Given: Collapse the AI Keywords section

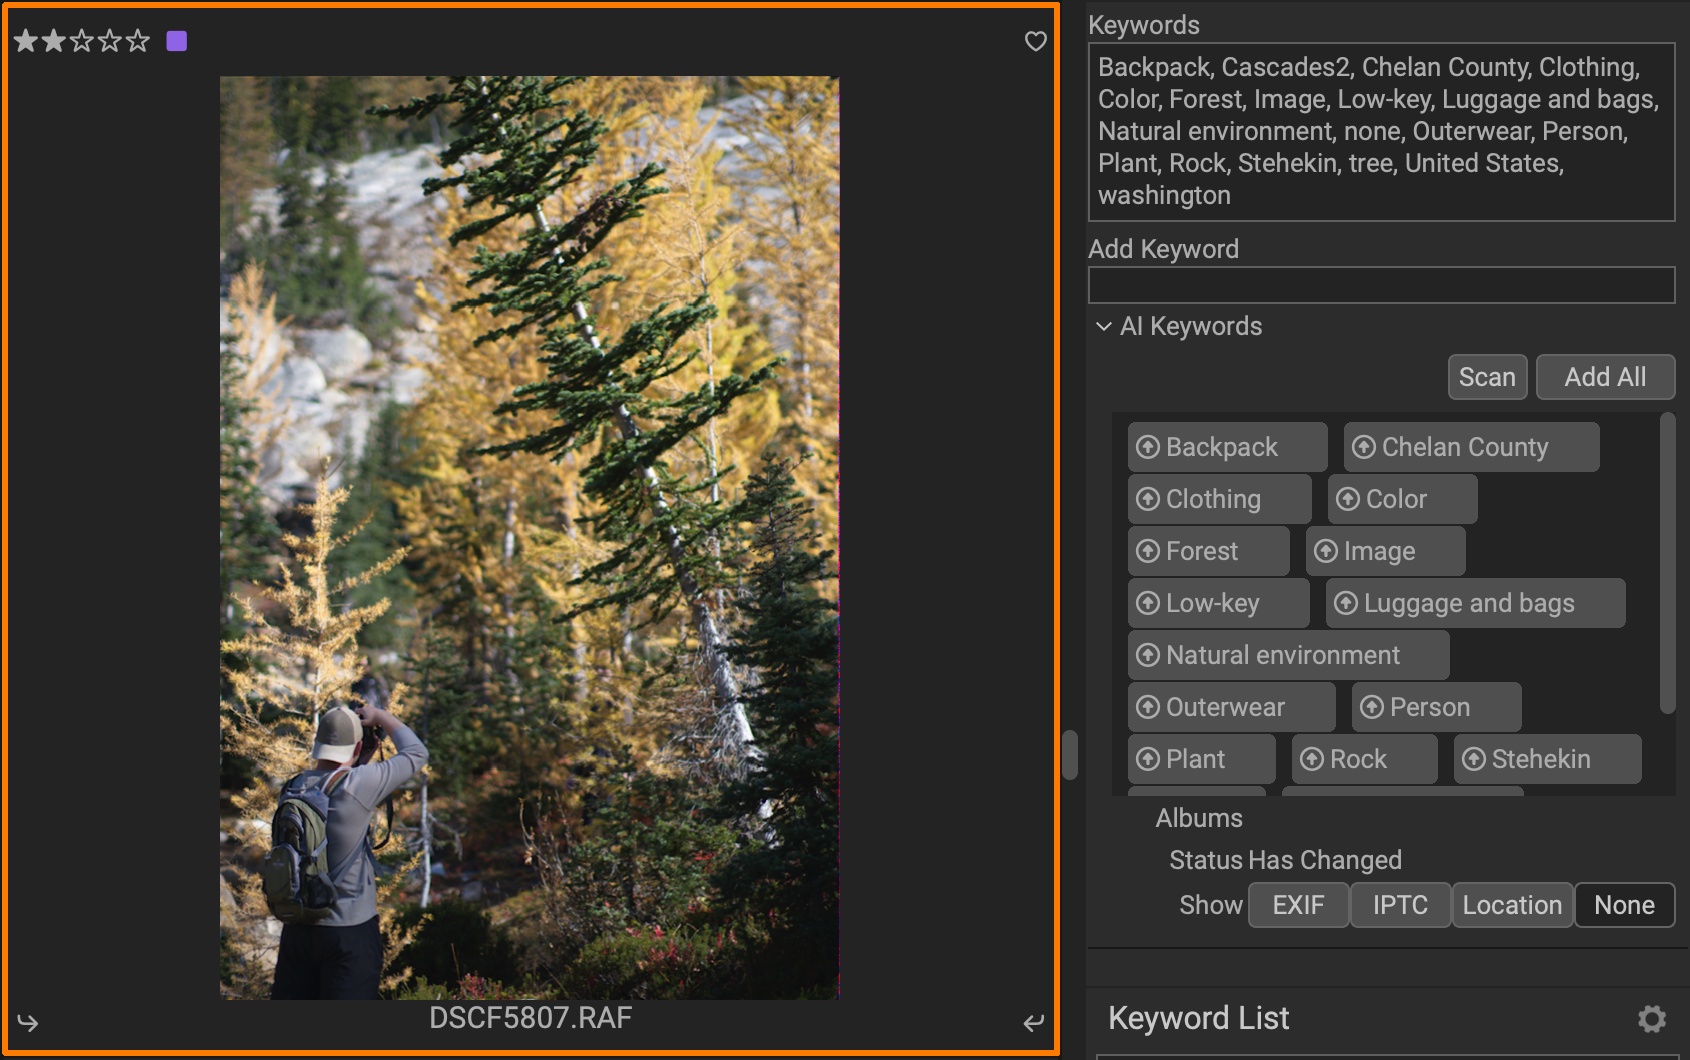Looking at the screenshot, I should (1104, 326).
